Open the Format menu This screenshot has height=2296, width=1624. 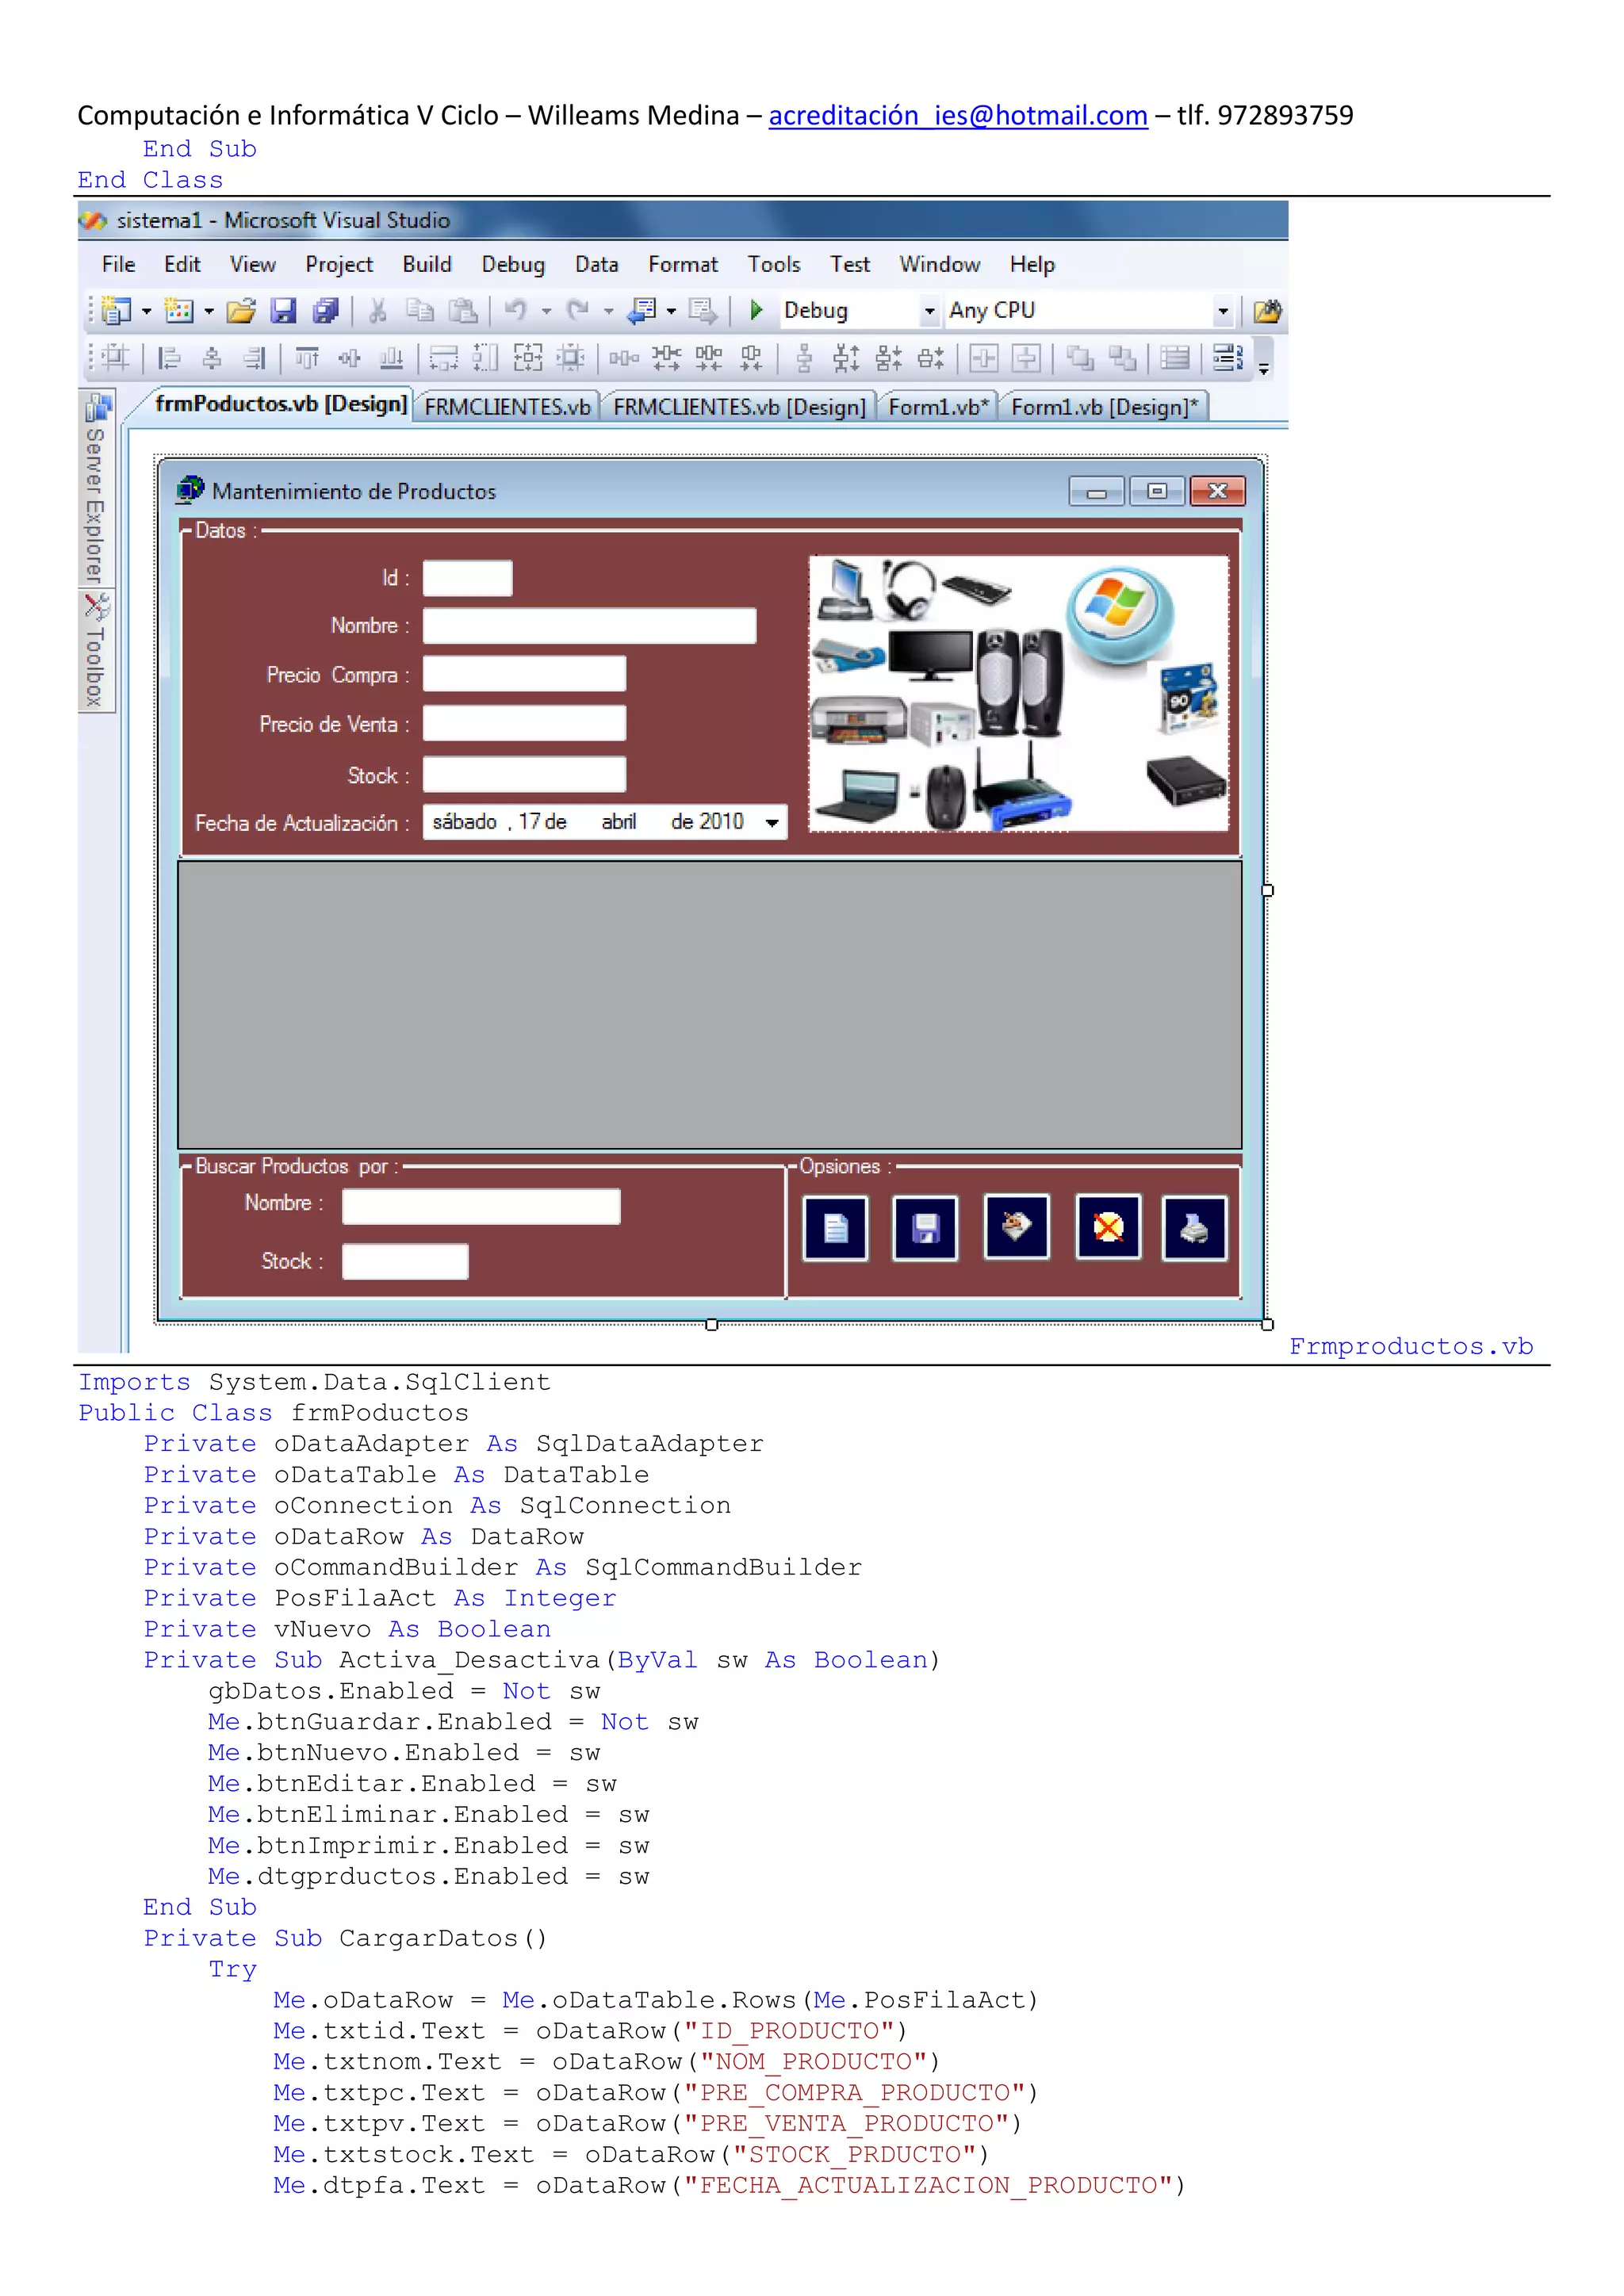(683, 265)
